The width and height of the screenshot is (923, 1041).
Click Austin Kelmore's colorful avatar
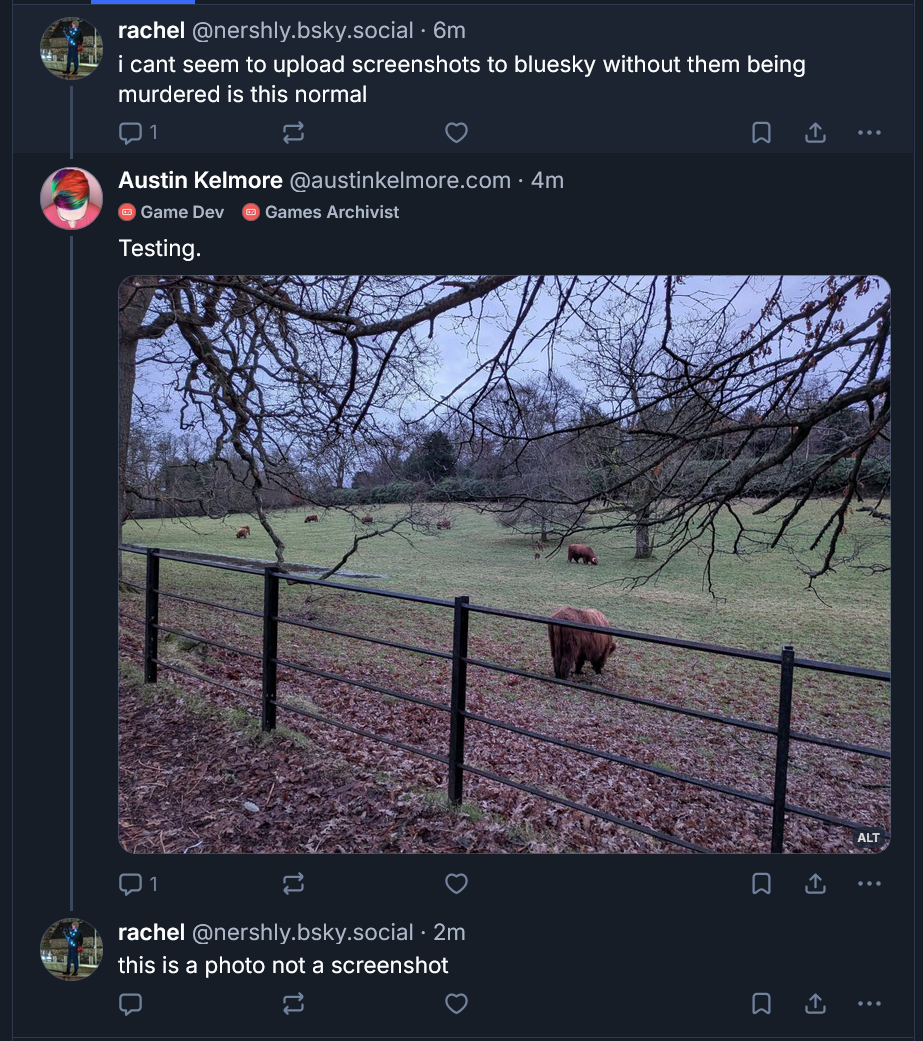(71, 198)
